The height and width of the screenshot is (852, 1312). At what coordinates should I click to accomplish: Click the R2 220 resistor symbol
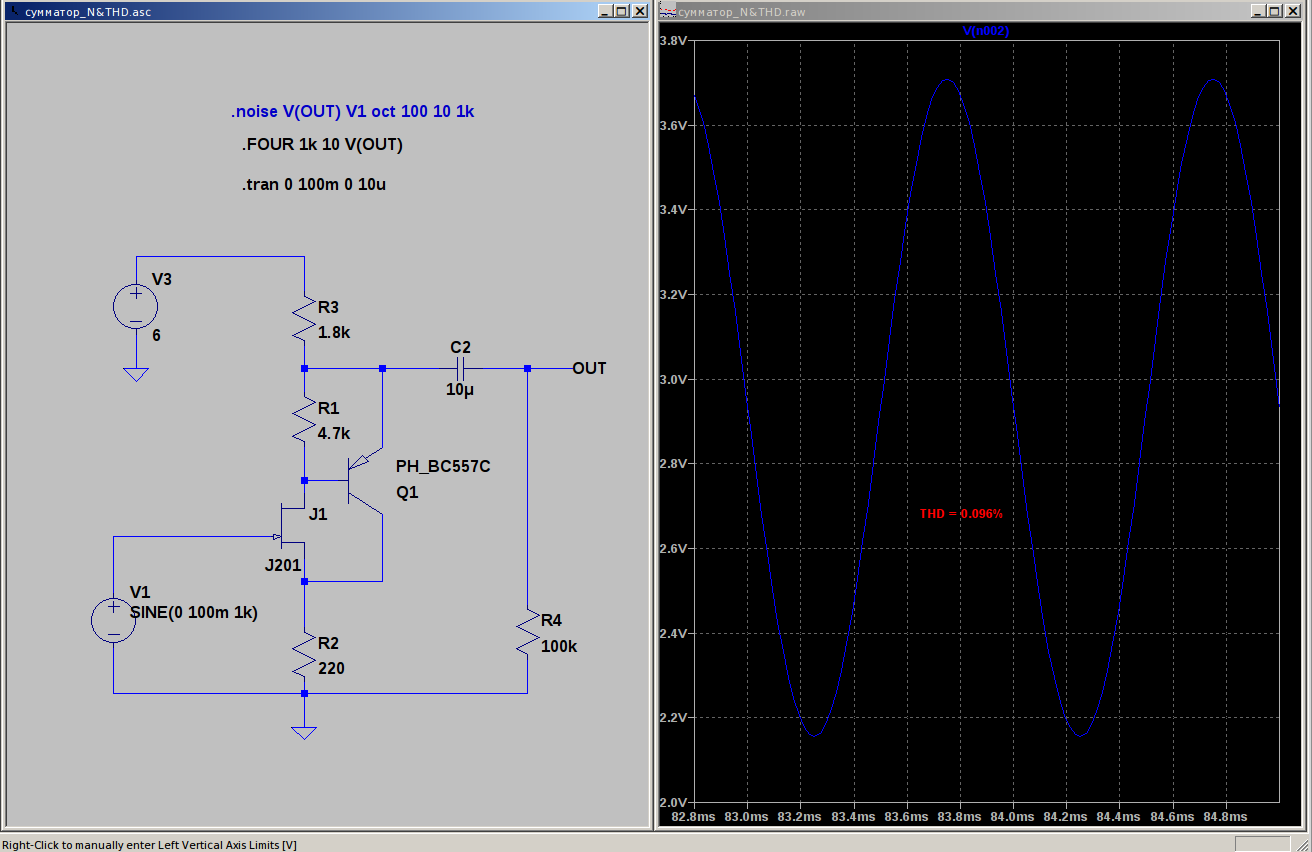tap(304, 656)
